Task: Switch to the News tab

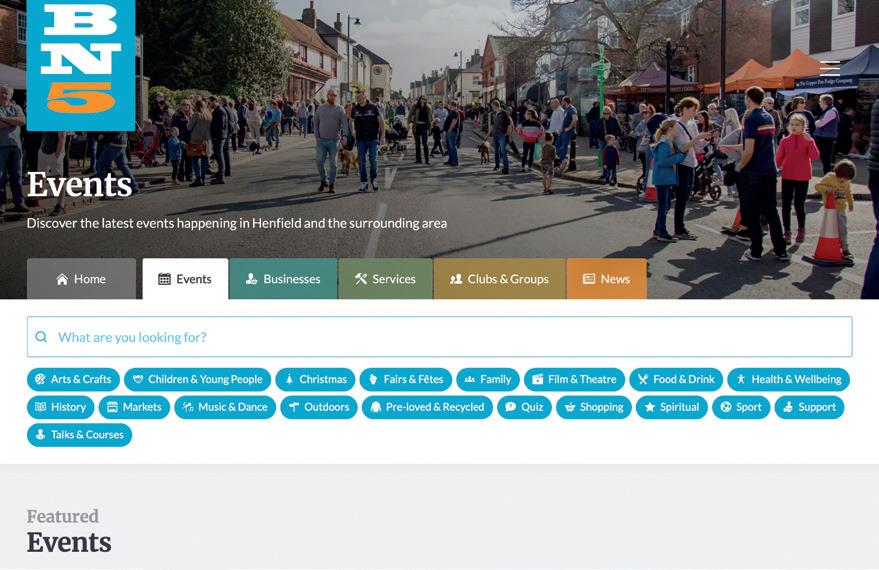Action: point(607,279)
